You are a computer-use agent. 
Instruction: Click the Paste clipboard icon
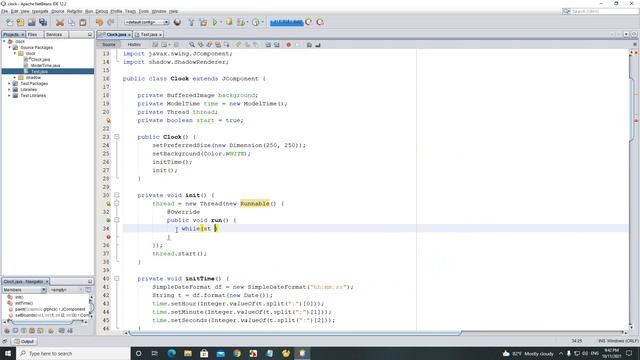click(x=83, y=22)
